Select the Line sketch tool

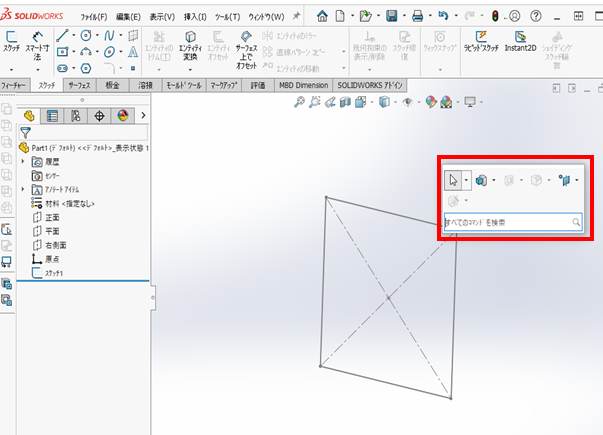tap(62, 36)
